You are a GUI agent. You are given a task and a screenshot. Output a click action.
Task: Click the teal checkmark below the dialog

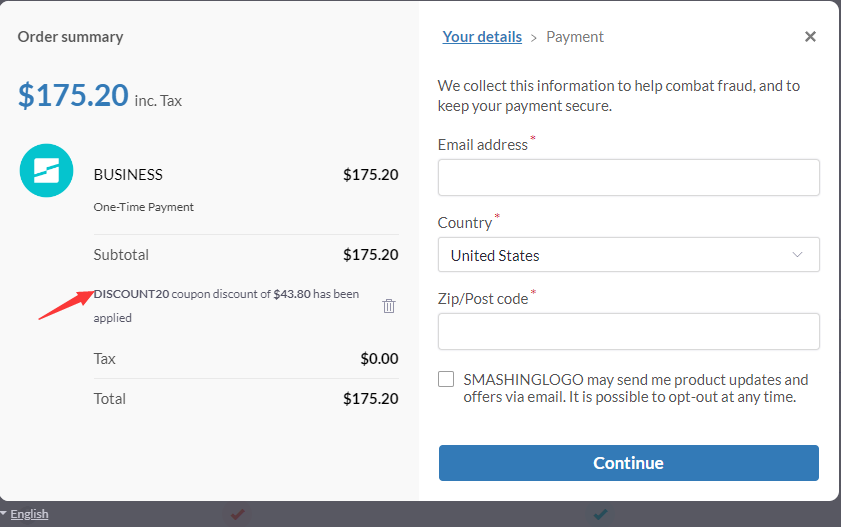coord(600,514)
